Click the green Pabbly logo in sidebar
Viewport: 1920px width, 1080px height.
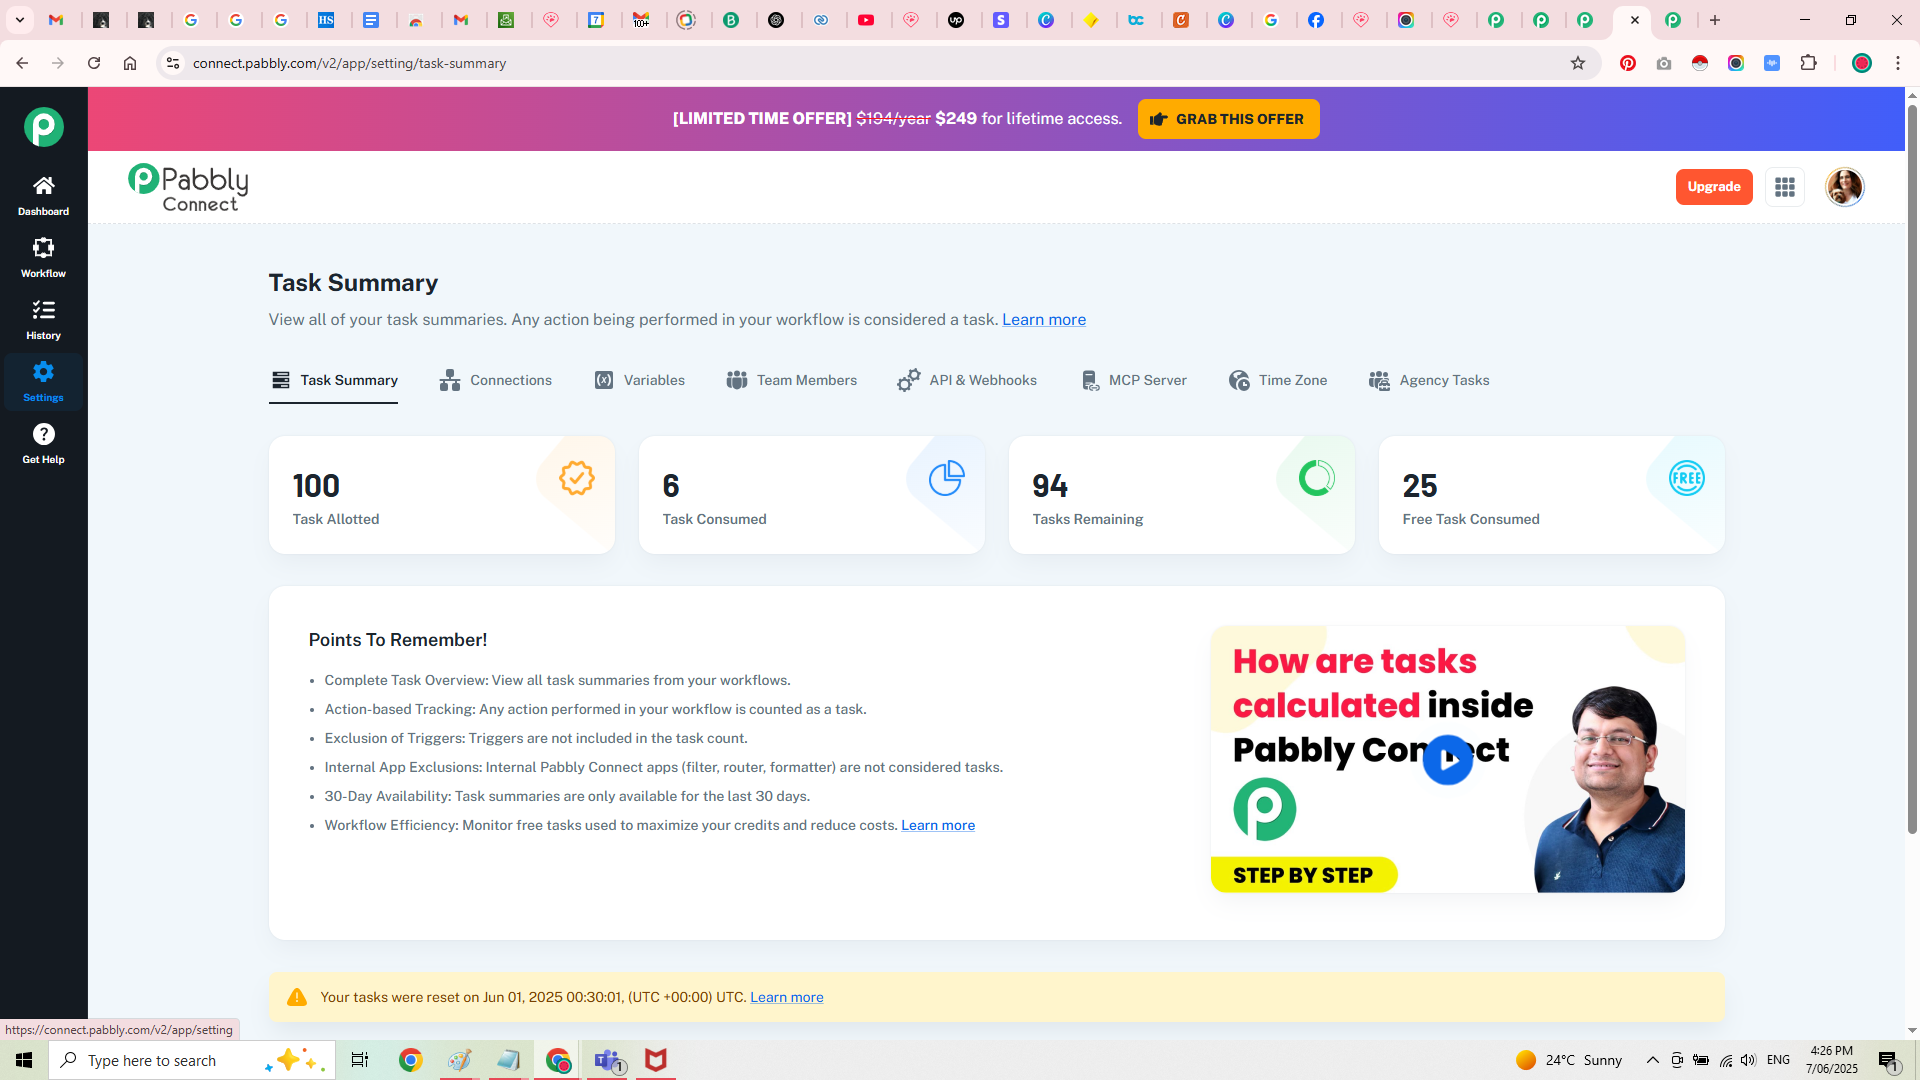tap(44, 127)
